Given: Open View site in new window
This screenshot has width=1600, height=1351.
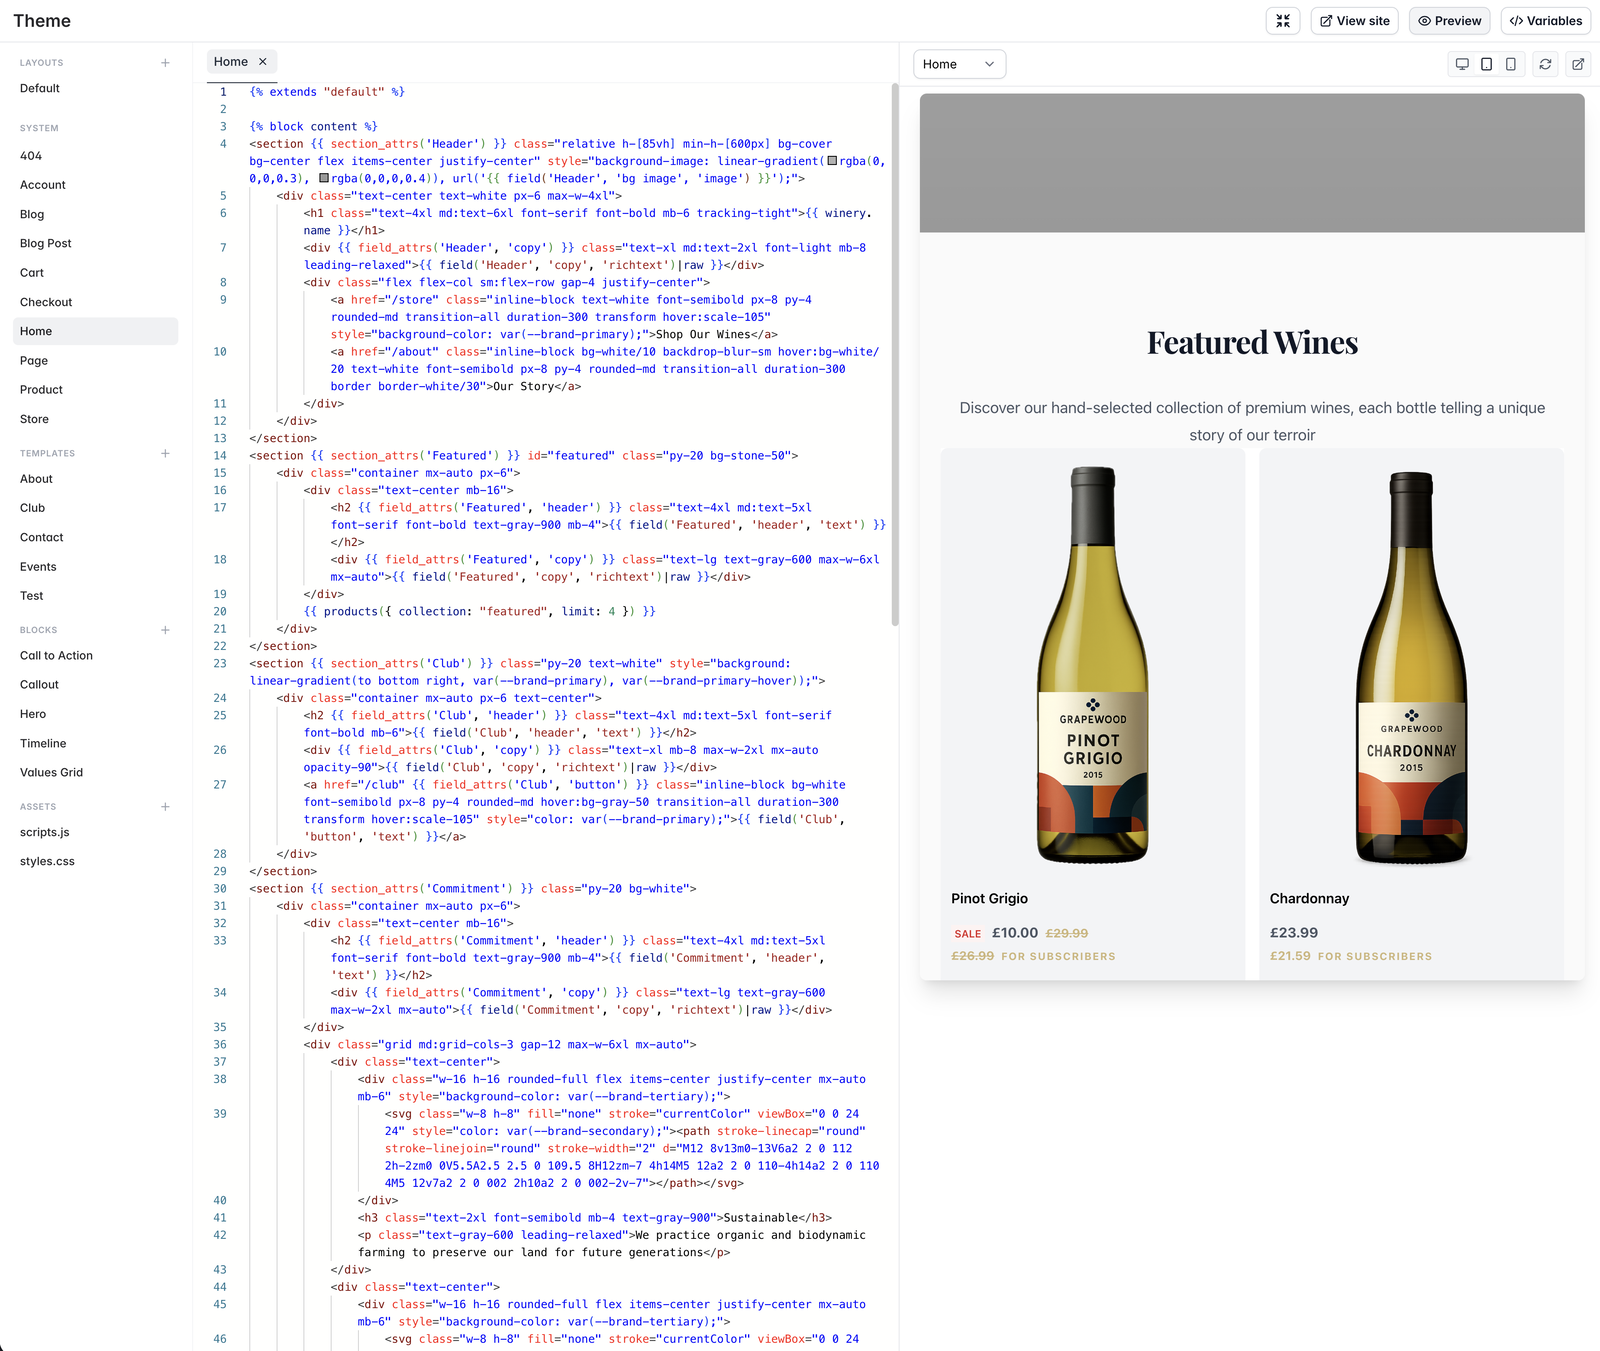Looking at the screenshot, I should pos(1355,21).
